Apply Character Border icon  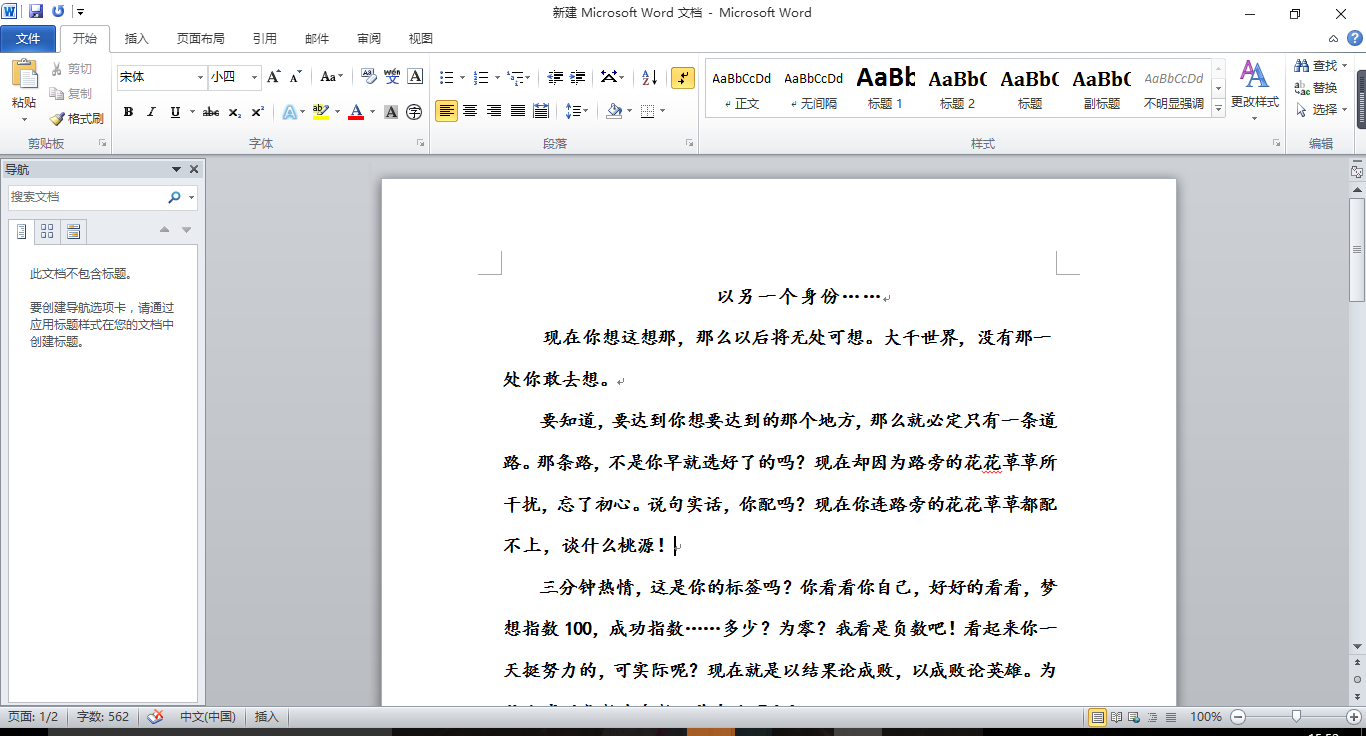[x=415, y=77]
